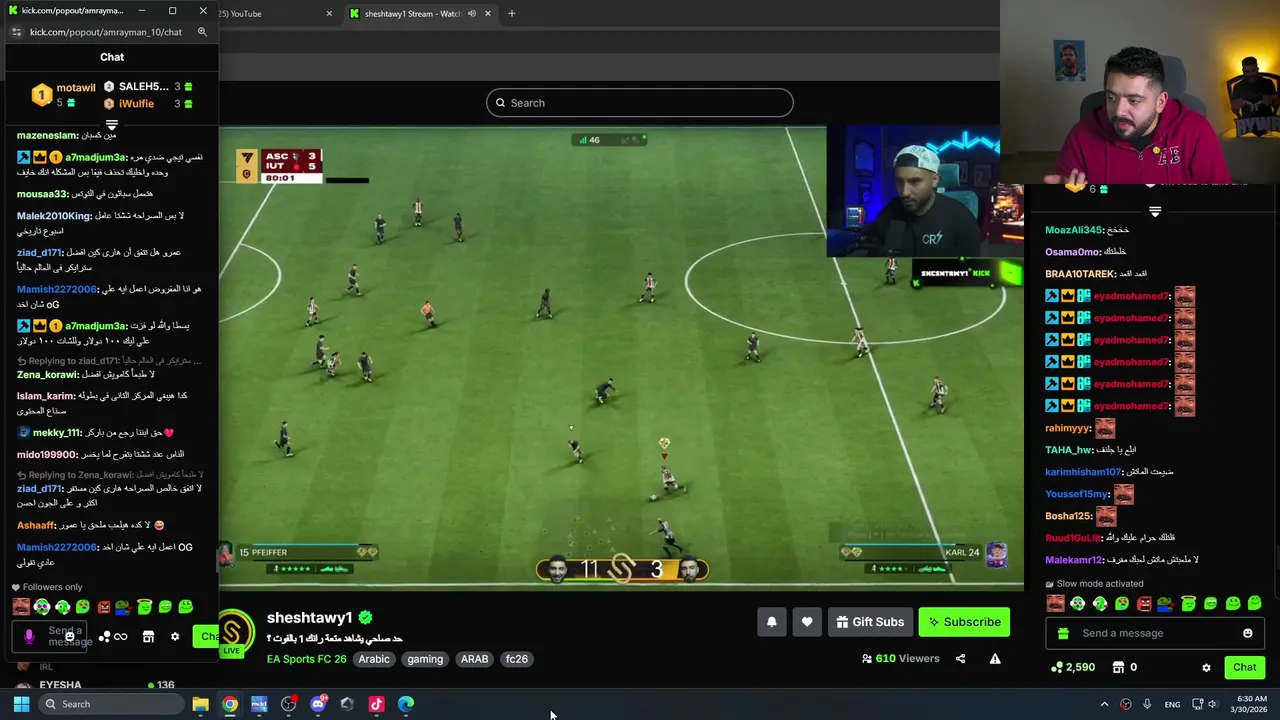Click the Kick Search field
1280x720 pixels.
[x=640, y=103]
